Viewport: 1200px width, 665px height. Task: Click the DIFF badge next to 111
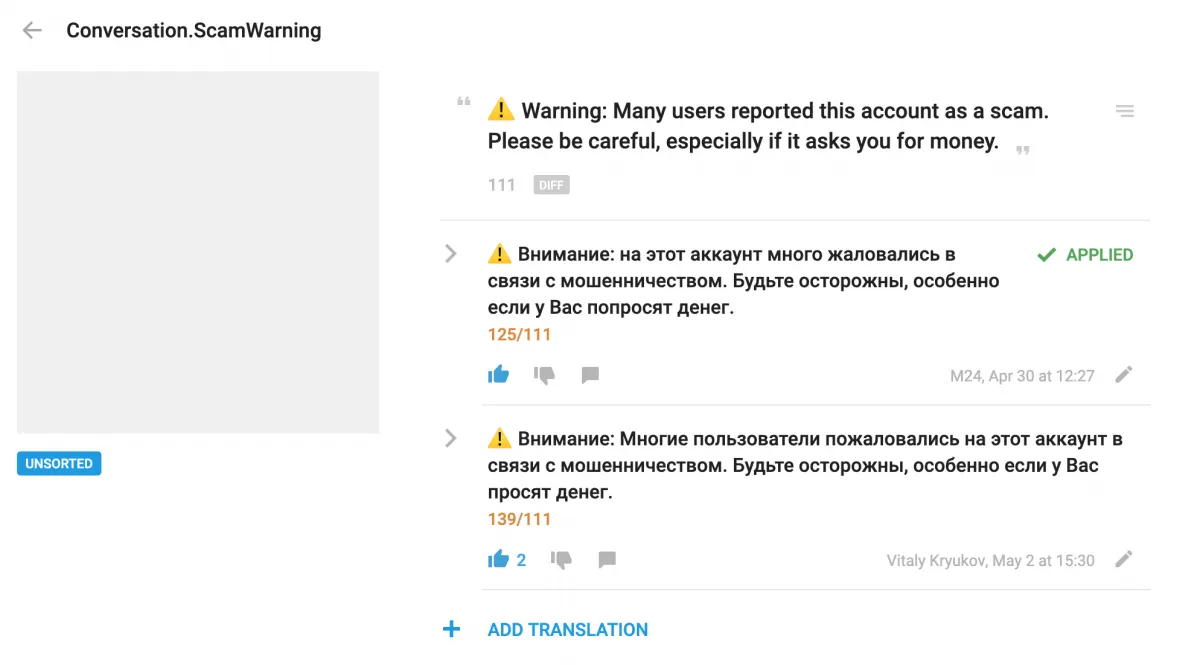552,185
